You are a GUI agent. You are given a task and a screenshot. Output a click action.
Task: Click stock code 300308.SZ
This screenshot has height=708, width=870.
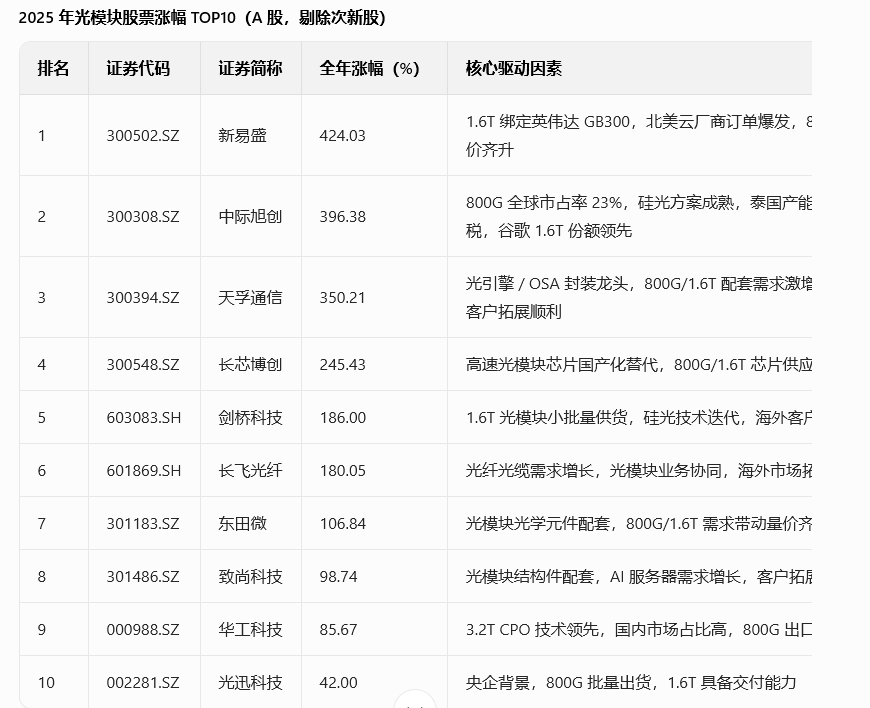[x=143, y=216]
